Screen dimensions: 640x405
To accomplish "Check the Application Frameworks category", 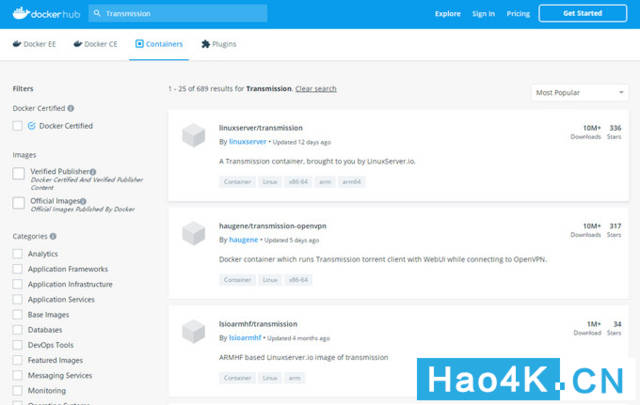I will [x=18, y=269].
